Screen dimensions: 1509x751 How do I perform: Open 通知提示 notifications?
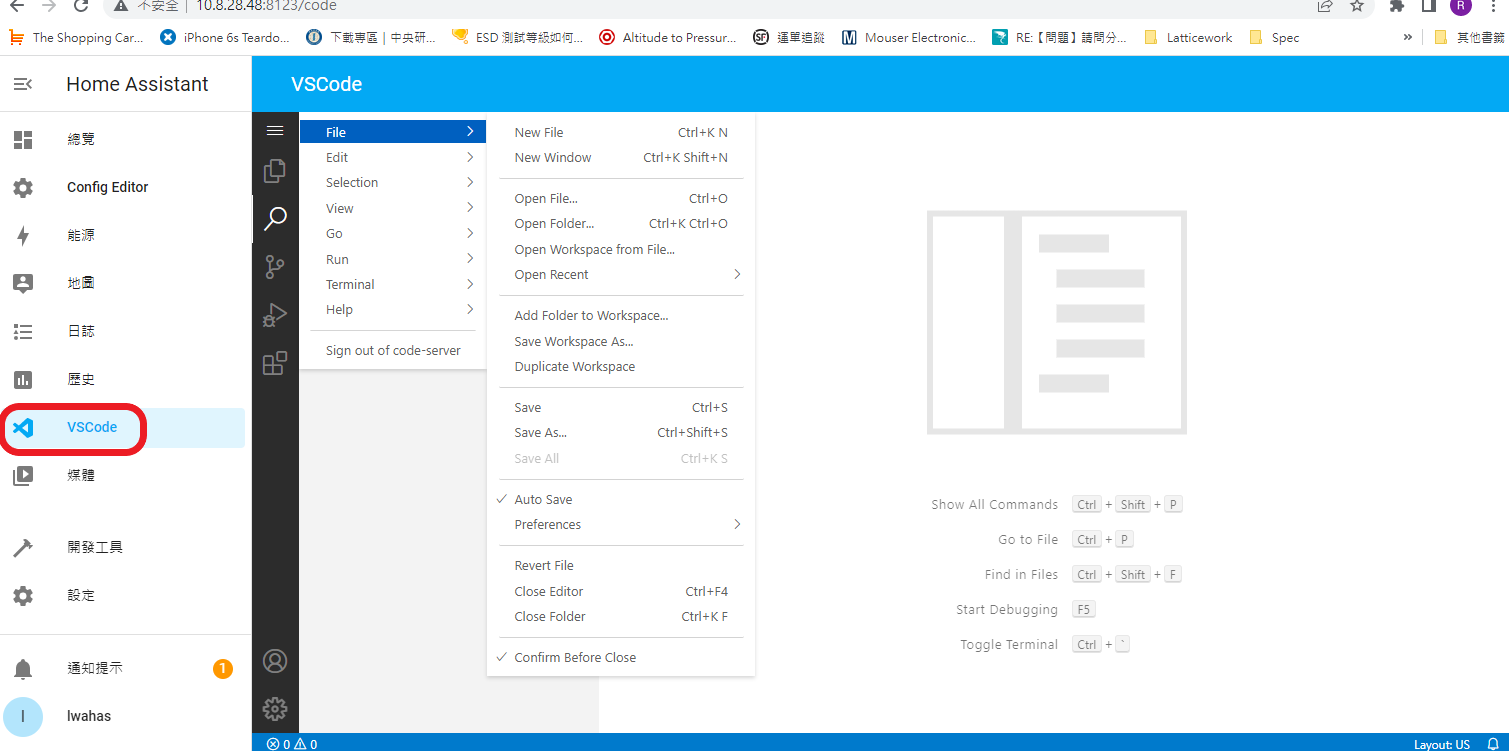coord(125,668)
